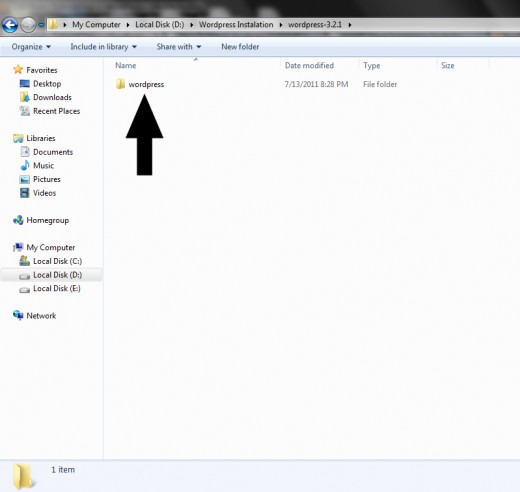Screen dimensions: 520x492
Task: Click the Music note icon
Action: point(25,165)
